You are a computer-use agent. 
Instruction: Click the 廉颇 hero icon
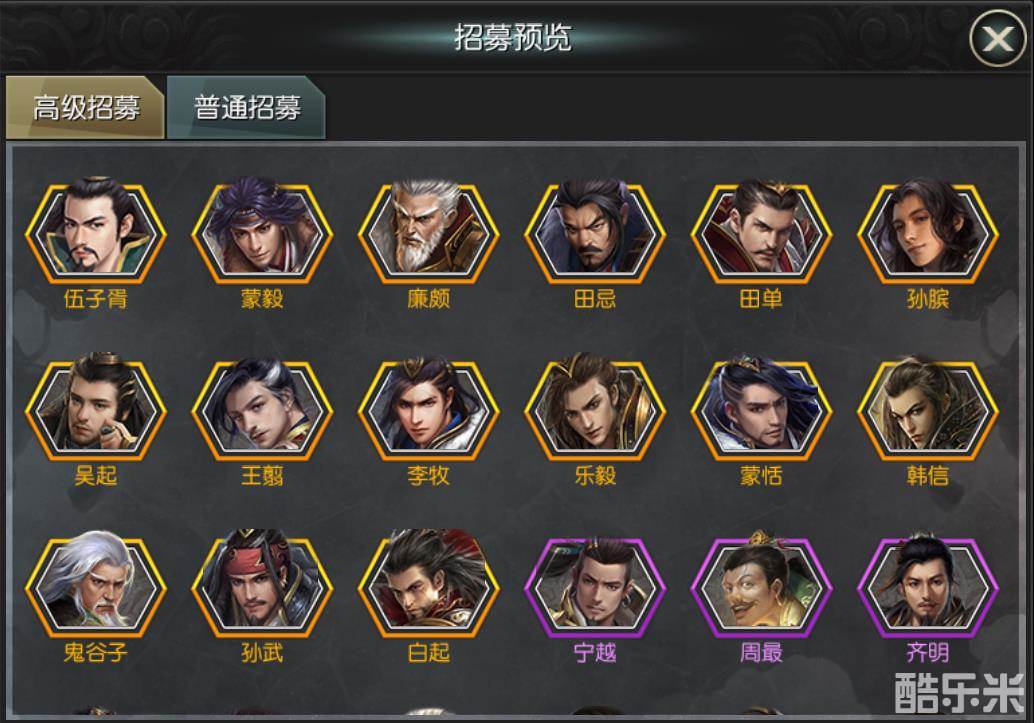(x=429, y=230)
